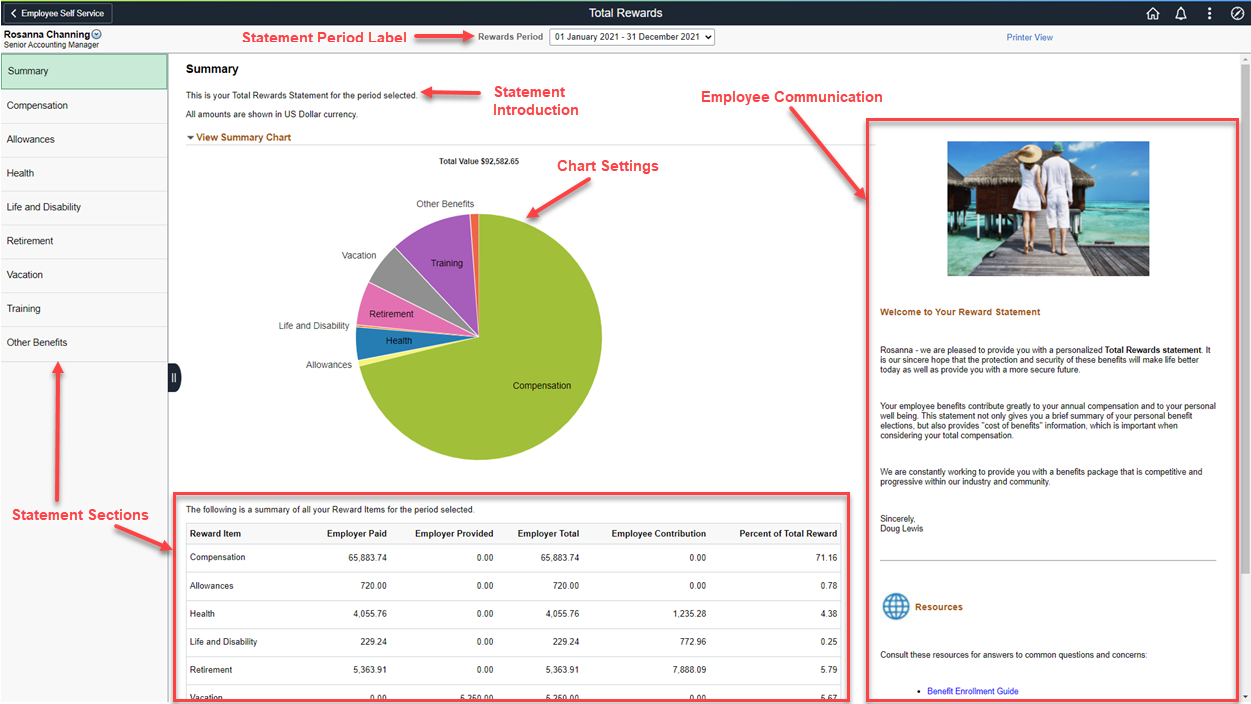Select the Other Benefits section in sidebar

[x=84, y=343]
